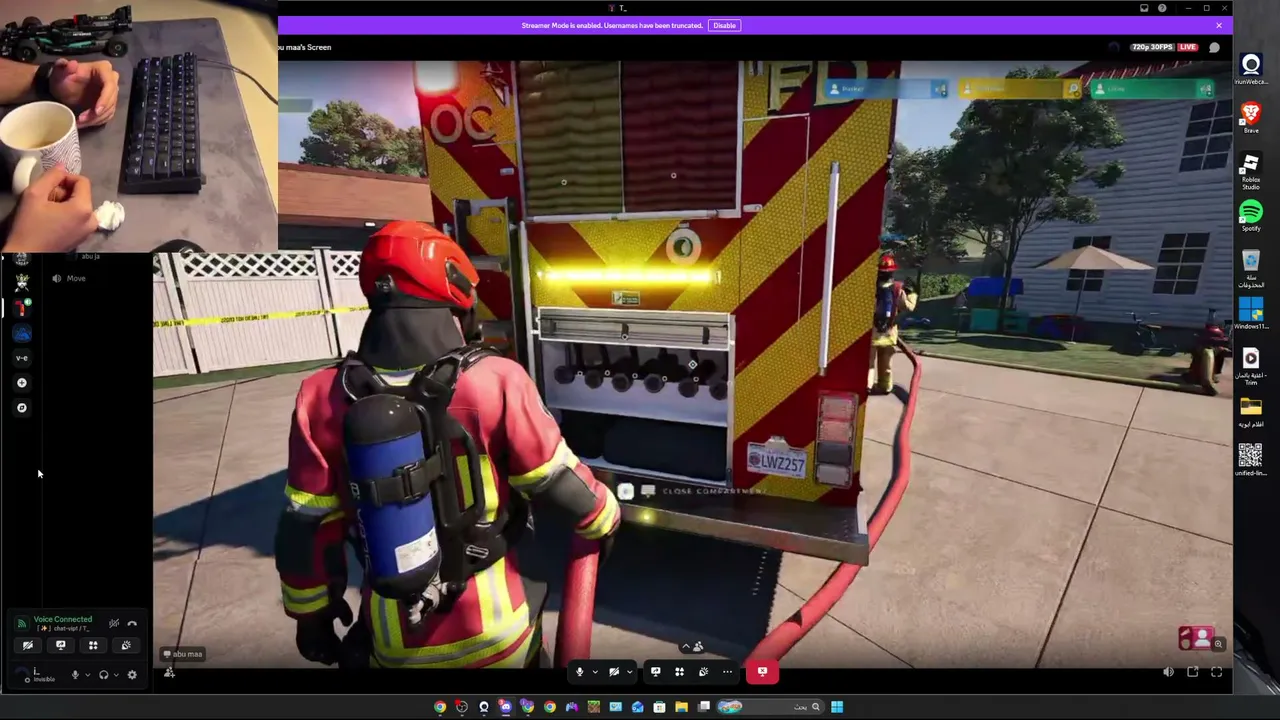Disable Streamer Mode from the purple banner
Viewport: 1280px width, 720px height.
[x=724, y=25]
